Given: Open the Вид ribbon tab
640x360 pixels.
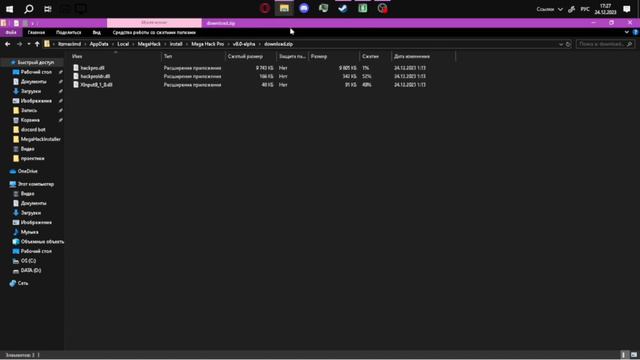Looking at the screenshot, I should (96, 32).
